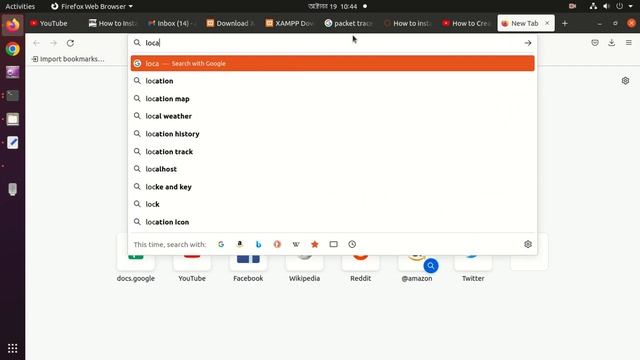Open the Firefox hamburger menu
Screen dimensions: 640x360
pyautogui.click(x=629, y=42)
